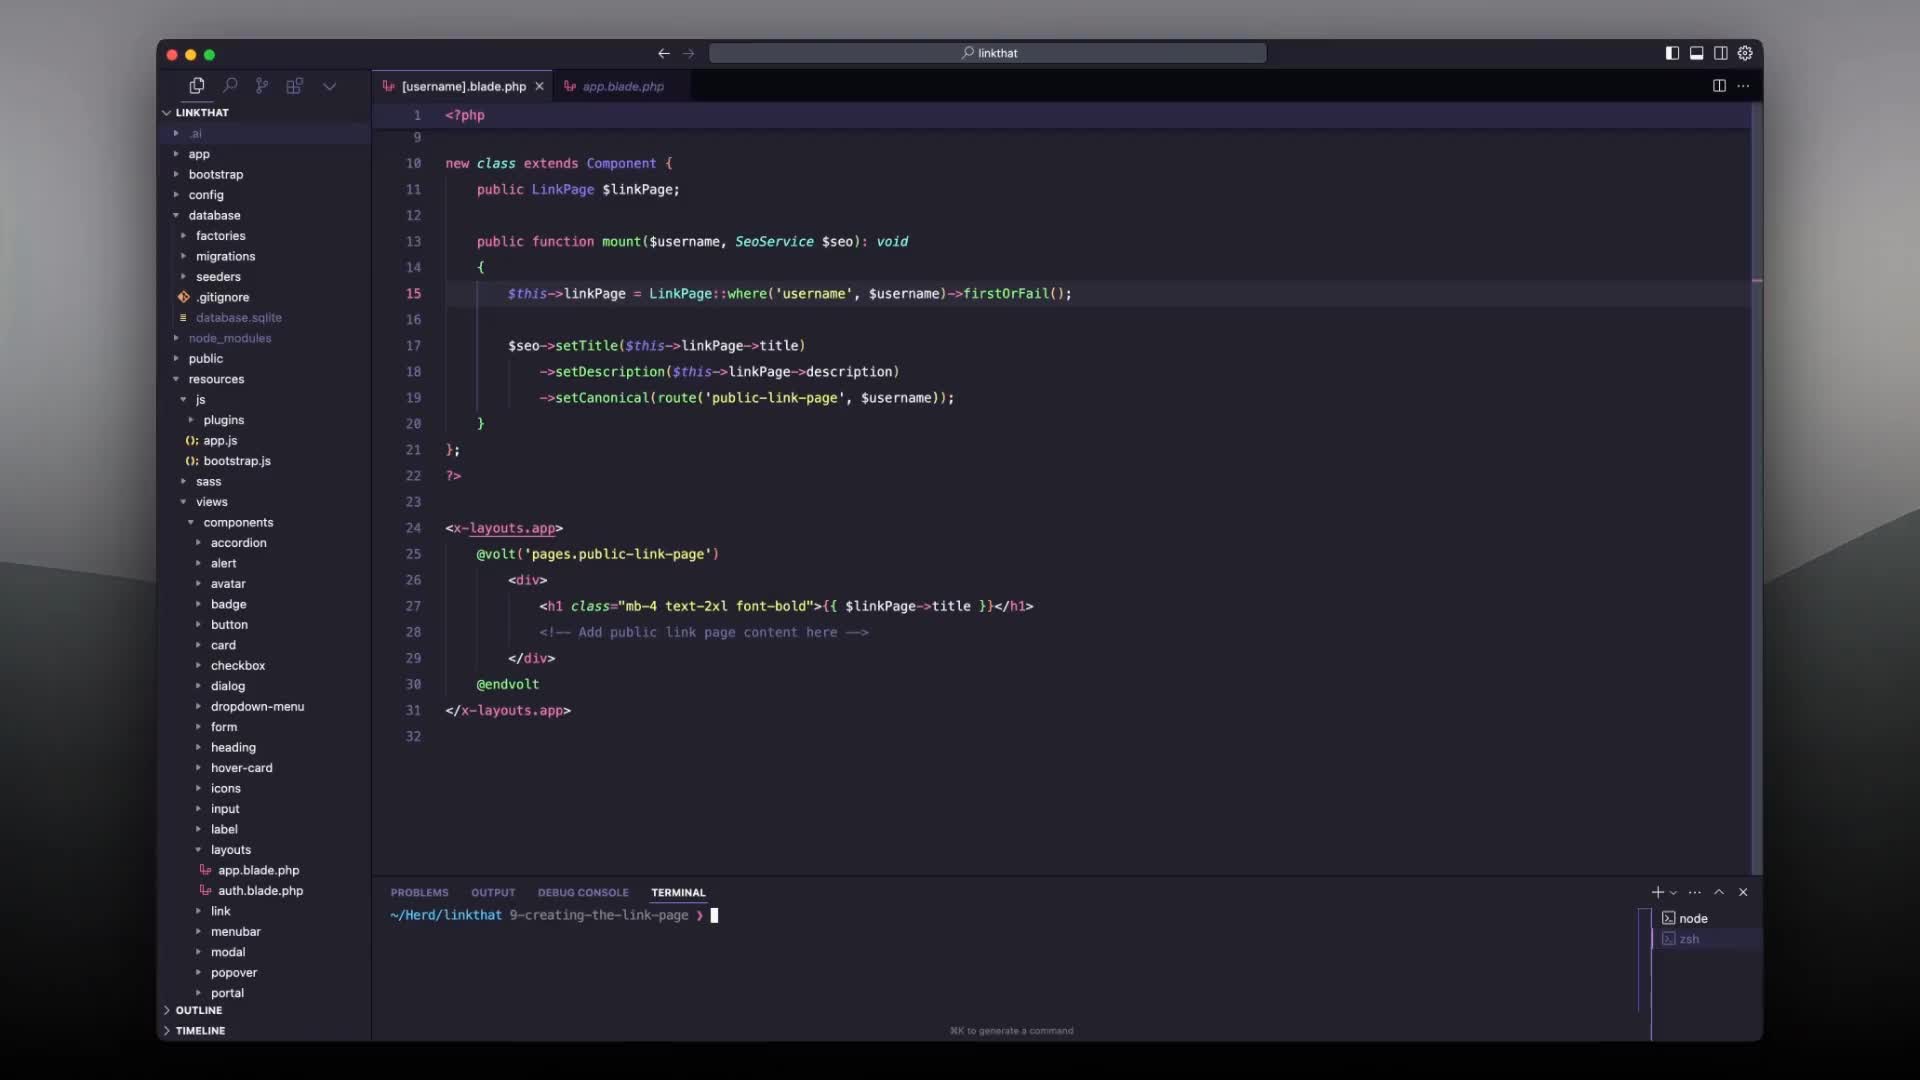Close the [username].blade.php tab
Screen dimensions: 1920x1080
539,86
